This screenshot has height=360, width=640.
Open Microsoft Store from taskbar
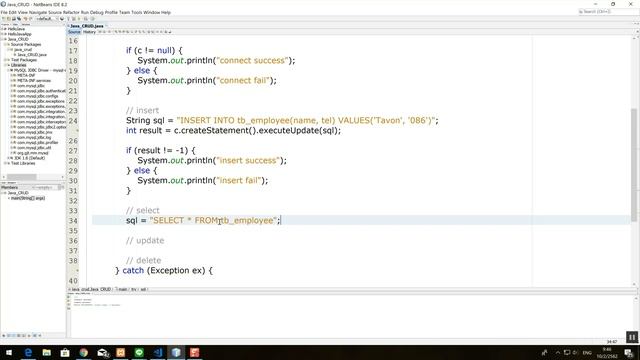[65, 353]
